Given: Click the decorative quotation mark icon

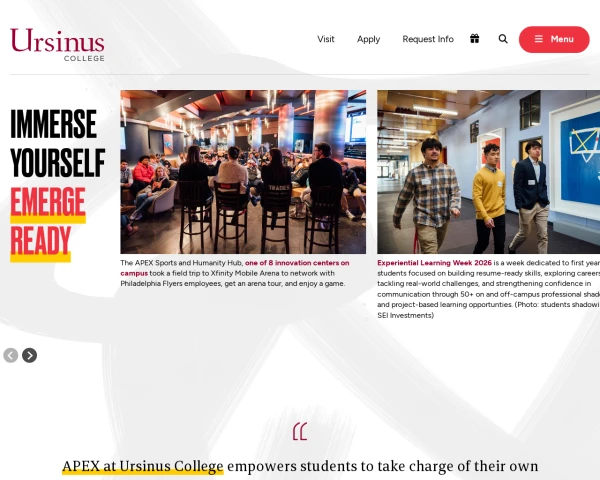Looking at the screenshot, I should (300, 431).
